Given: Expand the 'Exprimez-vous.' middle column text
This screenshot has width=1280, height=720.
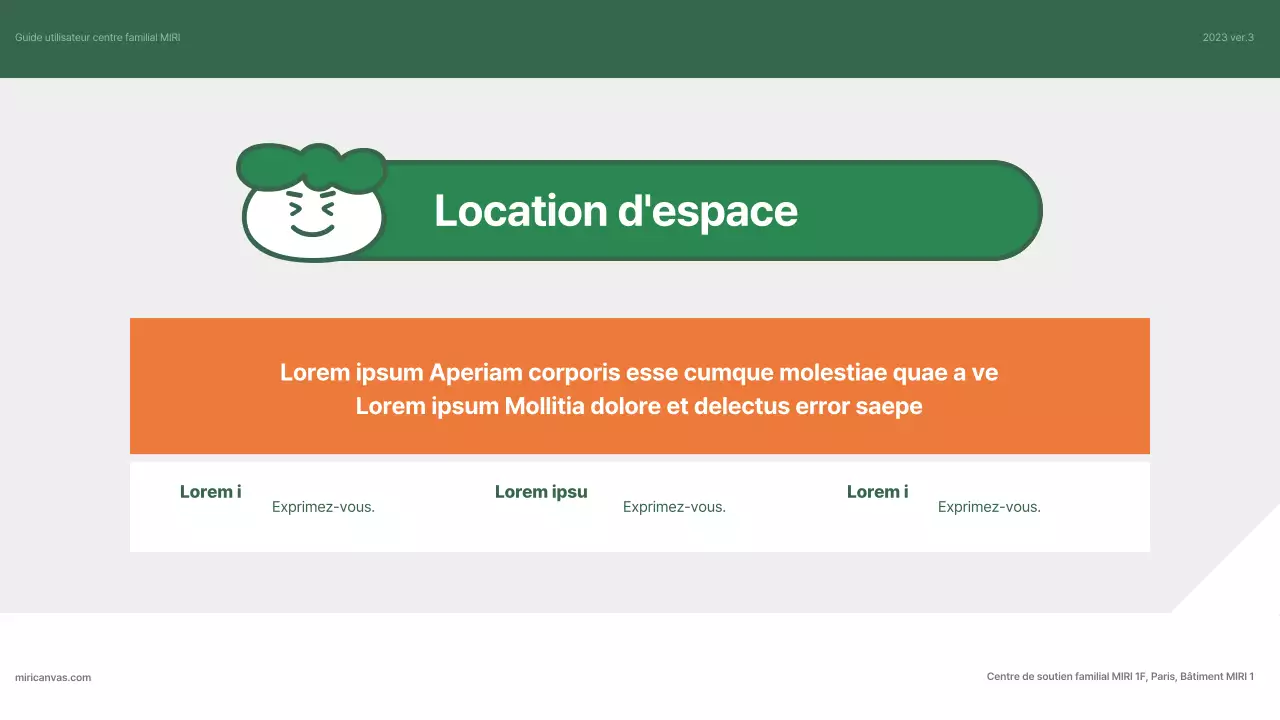Looking at the screenshot, I should [674, 506].
